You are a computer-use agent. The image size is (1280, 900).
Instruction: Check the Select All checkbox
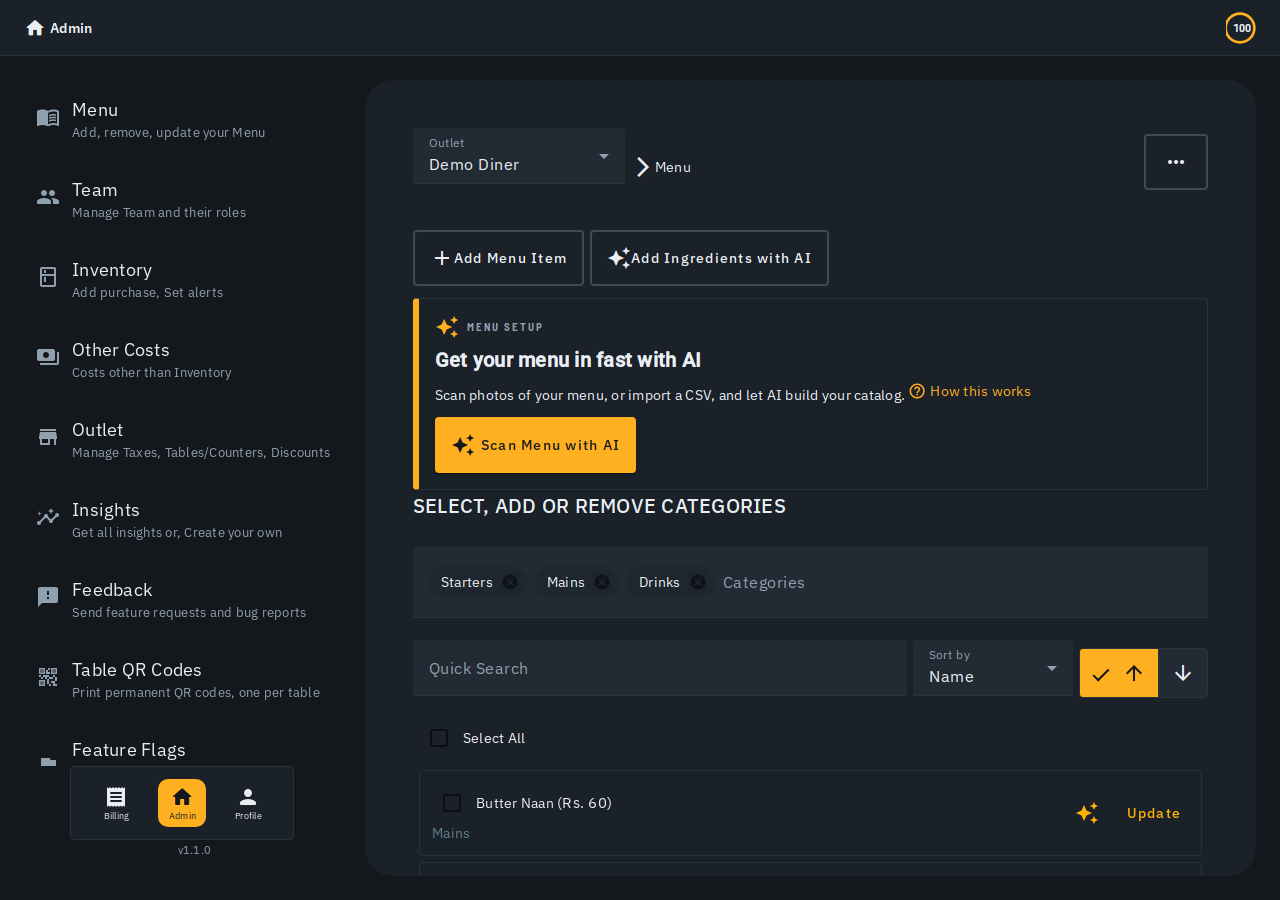pos(439,738)
